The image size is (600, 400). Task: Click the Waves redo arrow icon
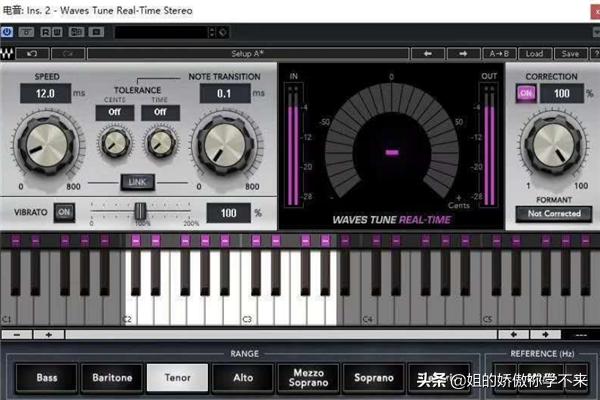(68, 53)
